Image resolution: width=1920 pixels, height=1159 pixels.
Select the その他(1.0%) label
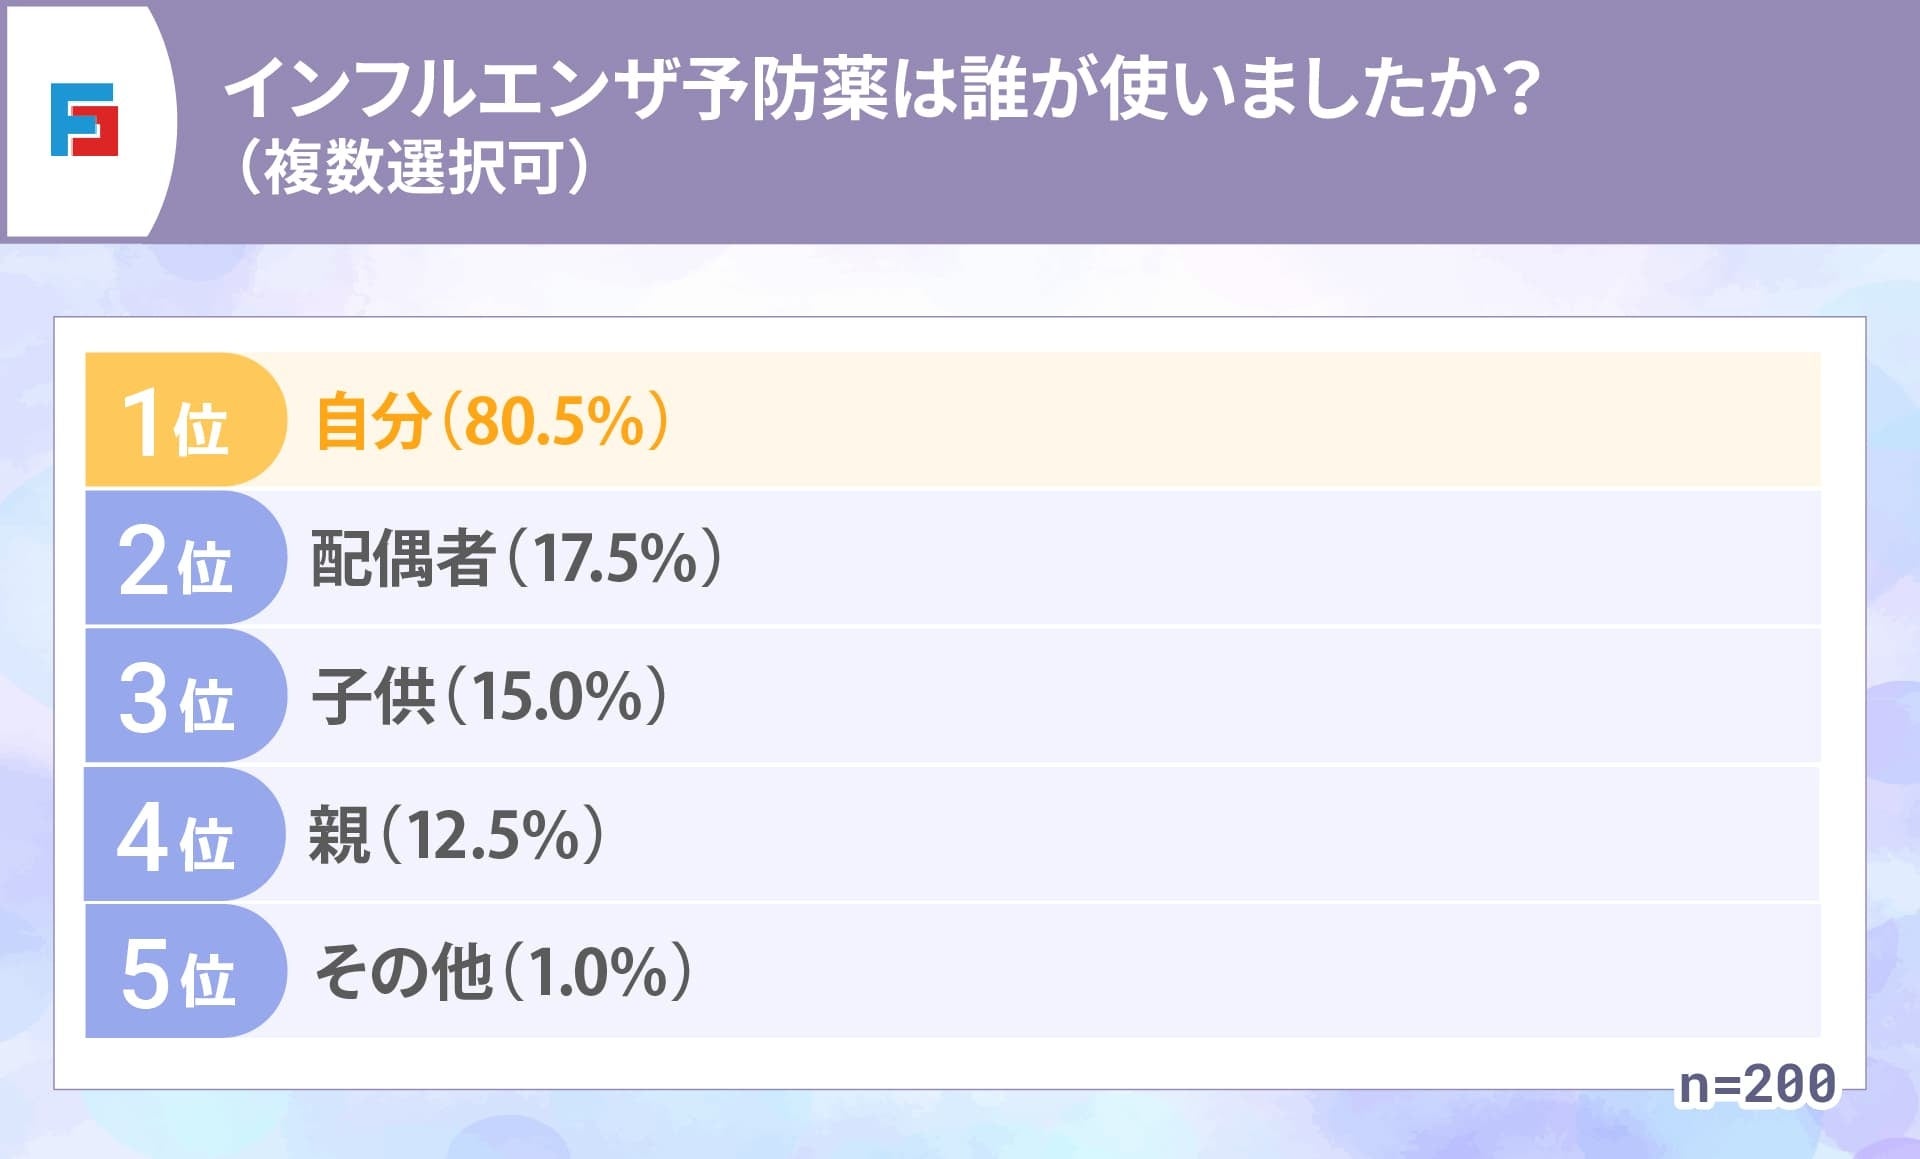pyautogui.click(x=503, y=972)
